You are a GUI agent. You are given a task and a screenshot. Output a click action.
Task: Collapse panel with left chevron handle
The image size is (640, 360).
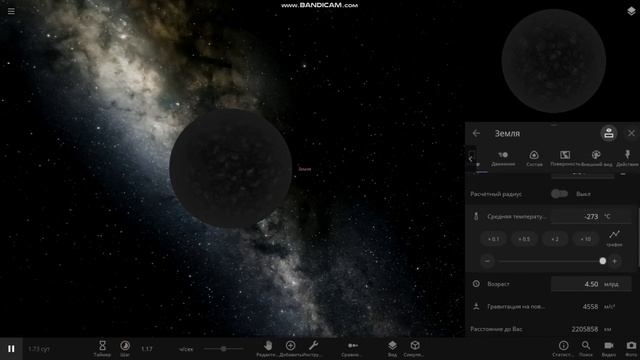(x=471, y=158)
